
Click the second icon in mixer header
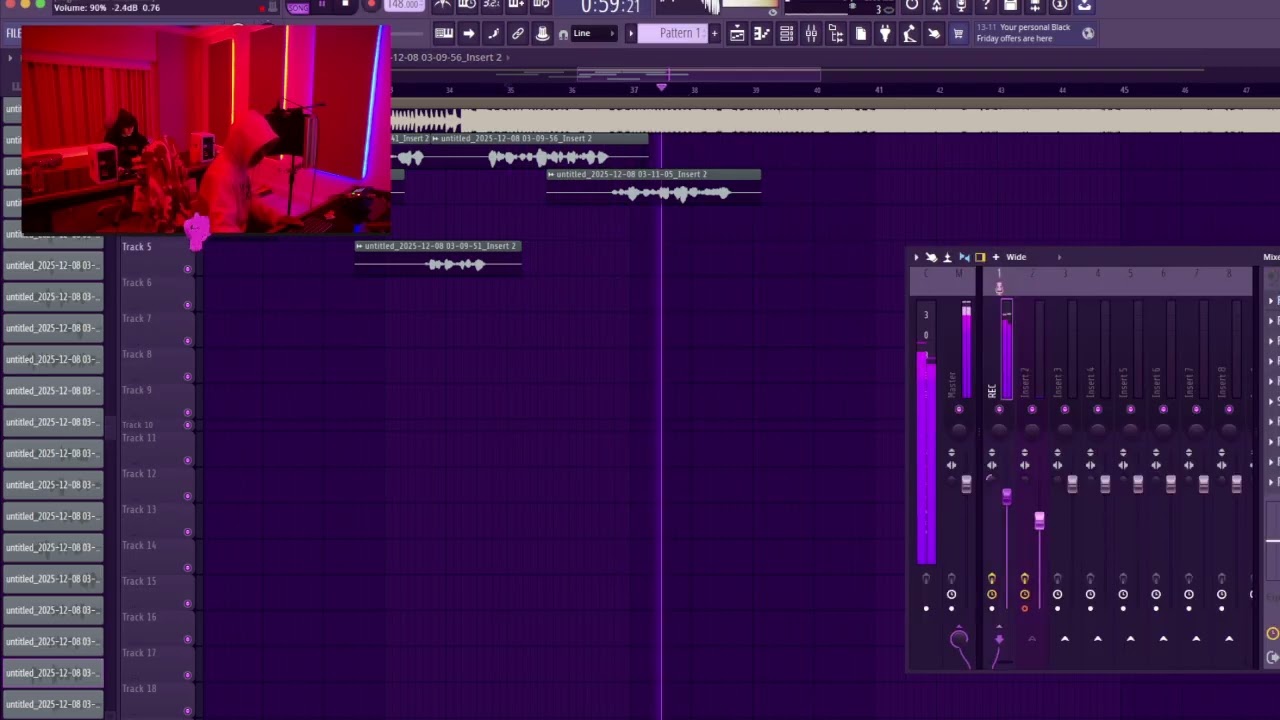tap(931, 257)
